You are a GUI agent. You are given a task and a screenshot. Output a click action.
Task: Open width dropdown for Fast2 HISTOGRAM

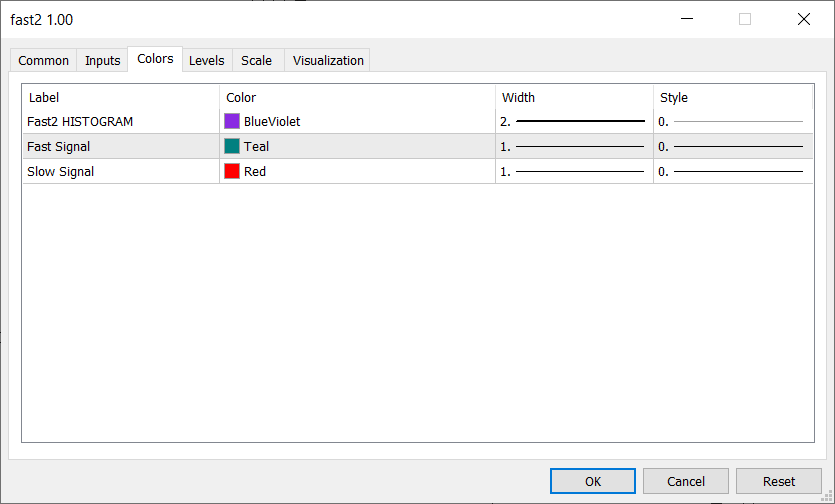point(574,121)
